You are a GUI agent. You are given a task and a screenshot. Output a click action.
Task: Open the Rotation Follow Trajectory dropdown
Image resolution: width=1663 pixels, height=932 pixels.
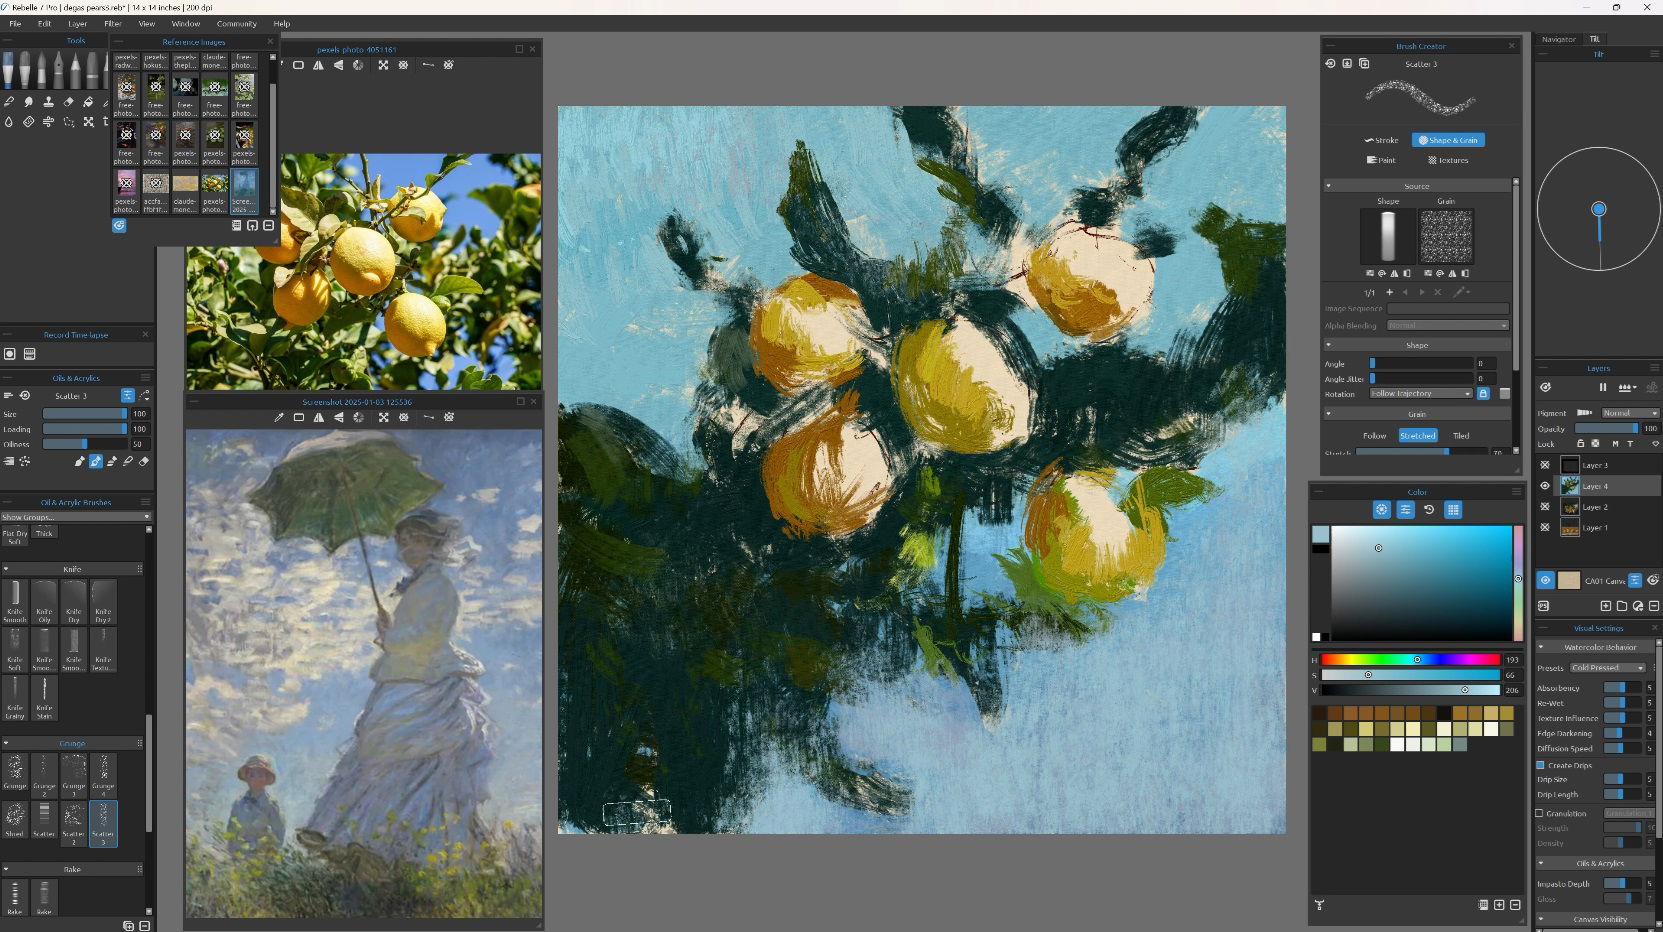click(x=1421, y=393)
